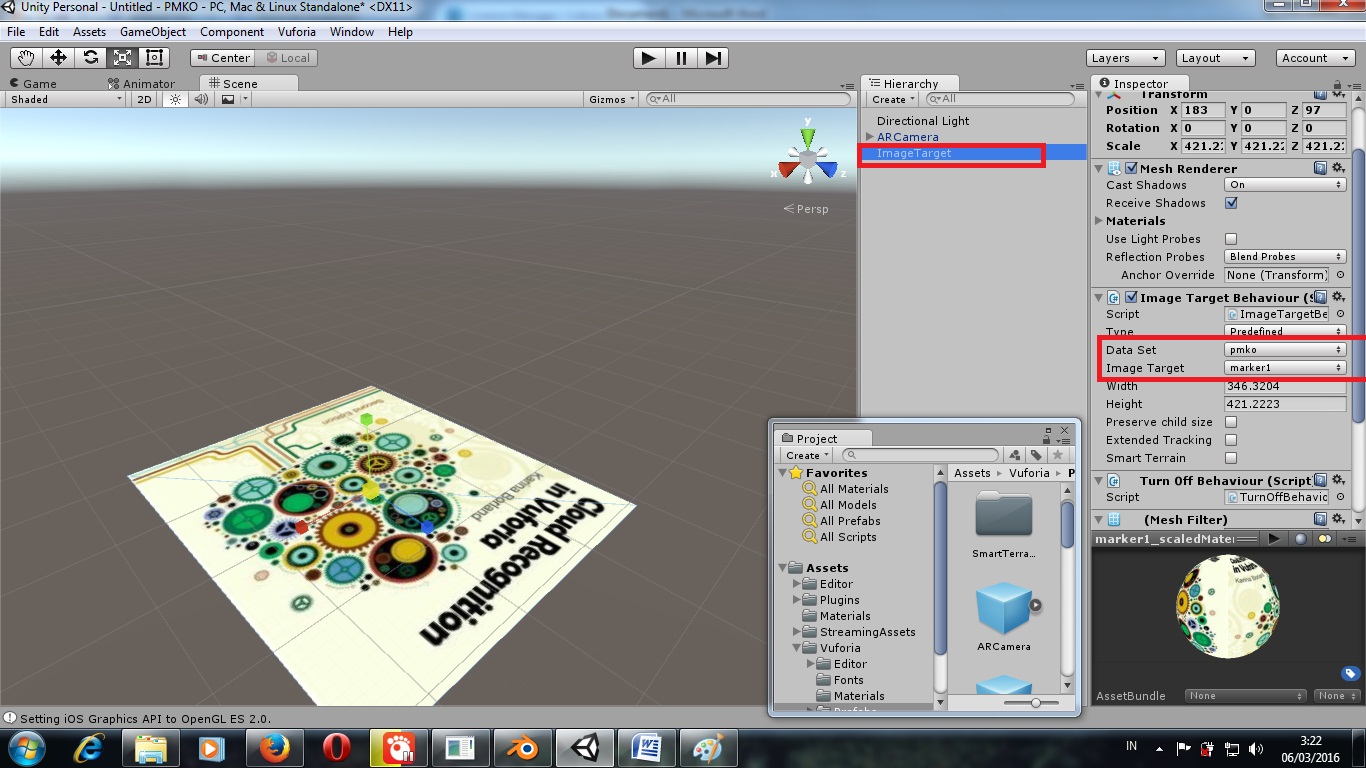1366x768 pixels.
Task: Switch to the Game tab
Action: 32,84
